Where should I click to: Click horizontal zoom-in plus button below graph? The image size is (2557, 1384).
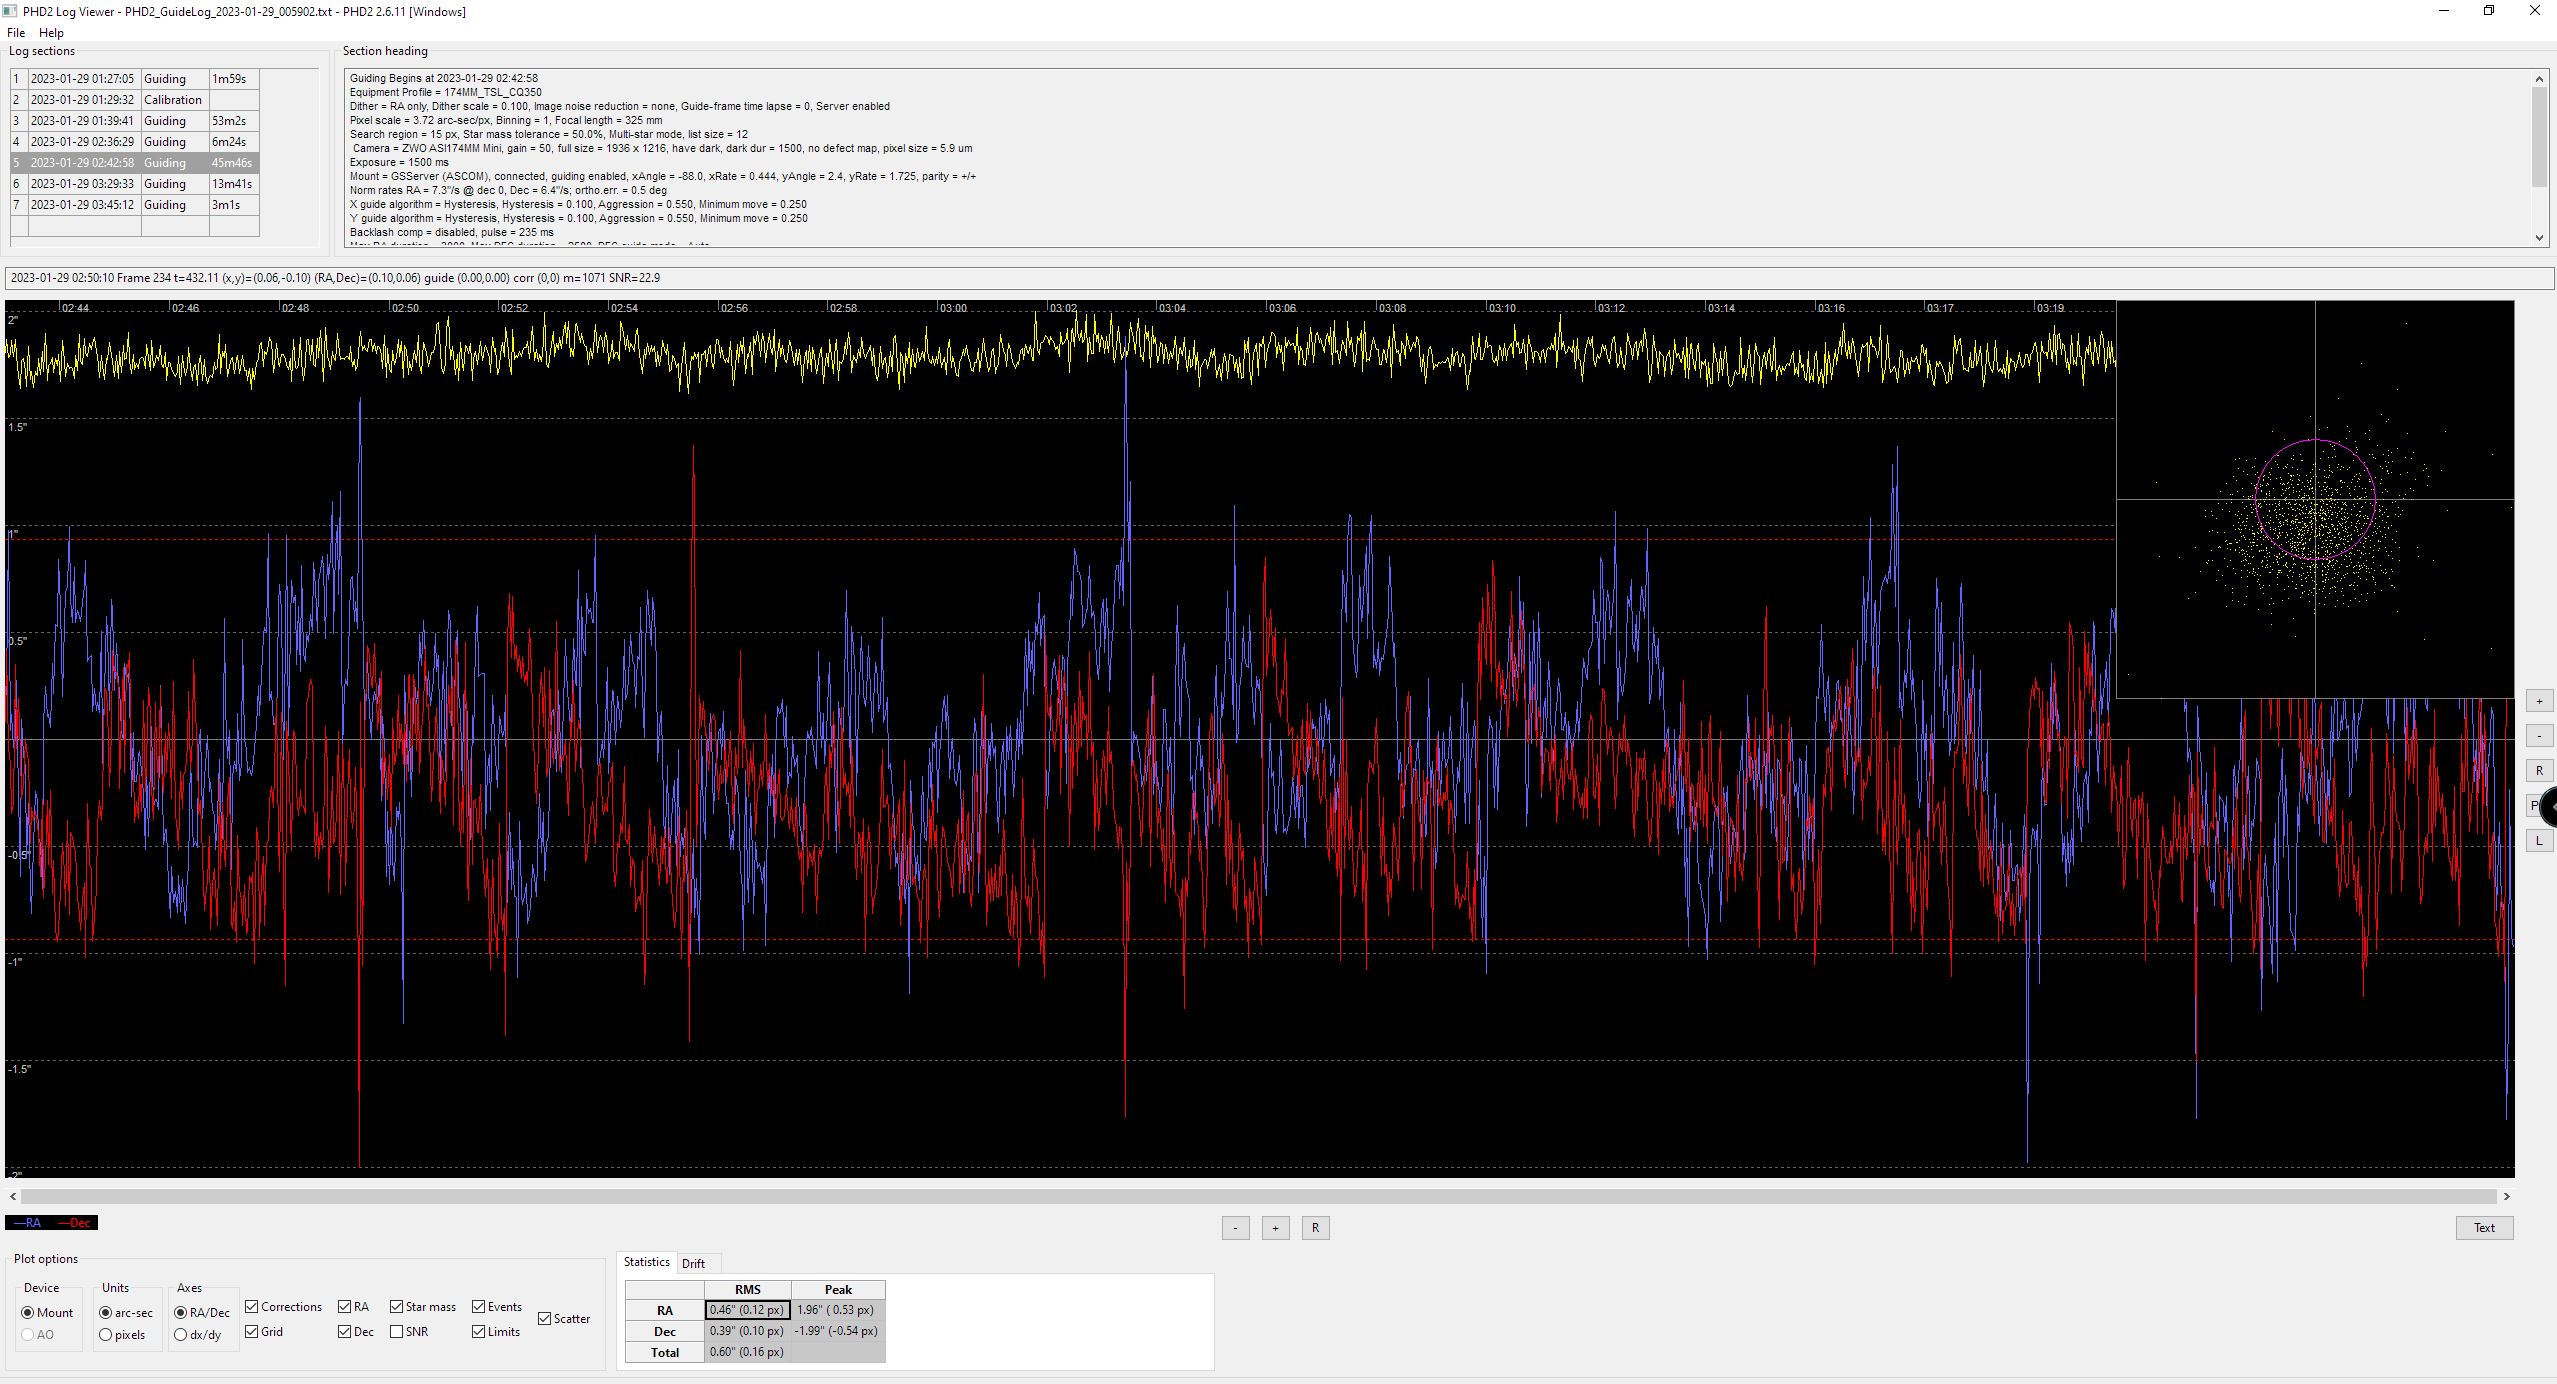[x=1275, y=1228]
